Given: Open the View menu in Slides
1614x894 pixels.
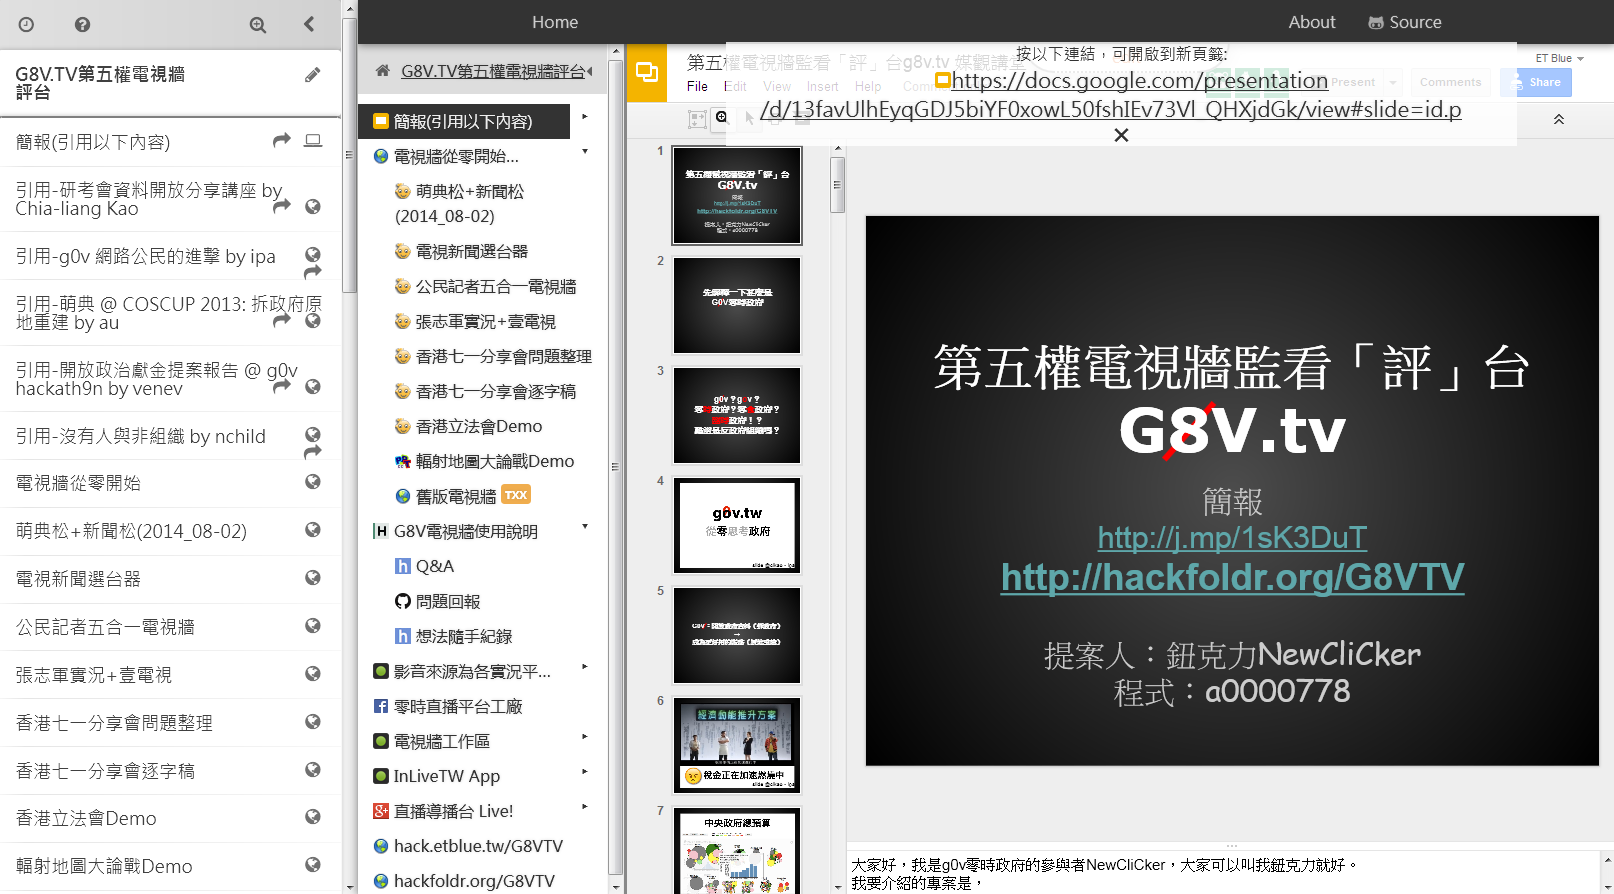Looking at the screenshot, I should (x=777, y=86).
